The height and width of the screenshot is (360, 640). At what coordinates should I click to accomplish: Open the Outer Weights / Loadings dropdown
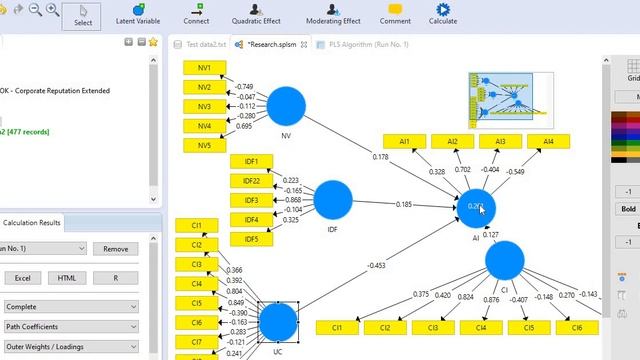71,347
